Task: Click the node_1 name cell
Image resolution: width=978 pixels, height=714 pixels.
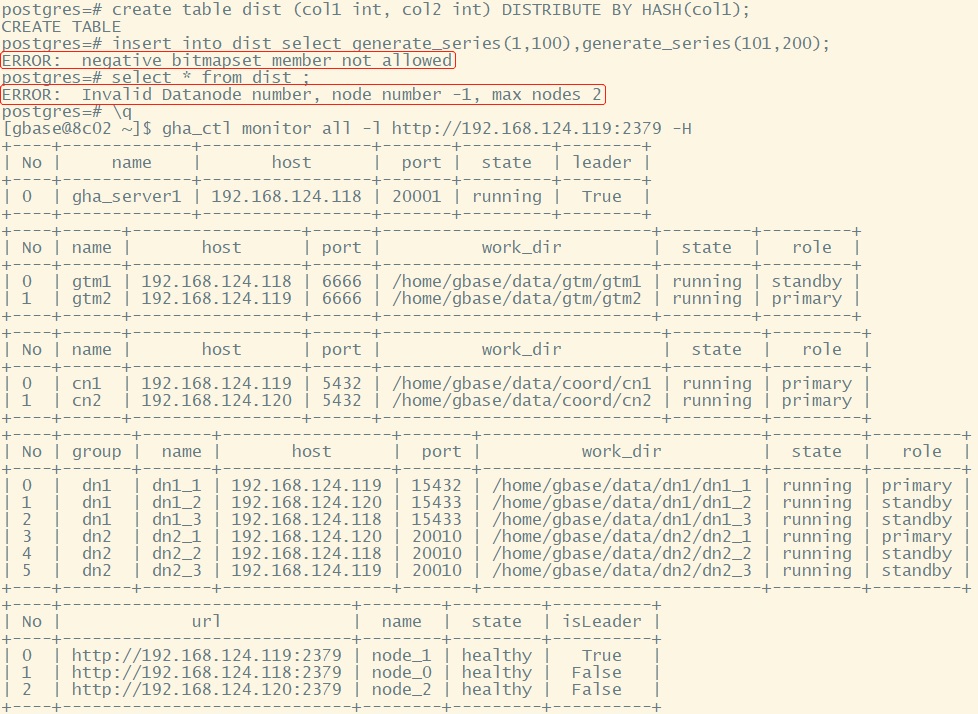Action: (x=401, y=656)
